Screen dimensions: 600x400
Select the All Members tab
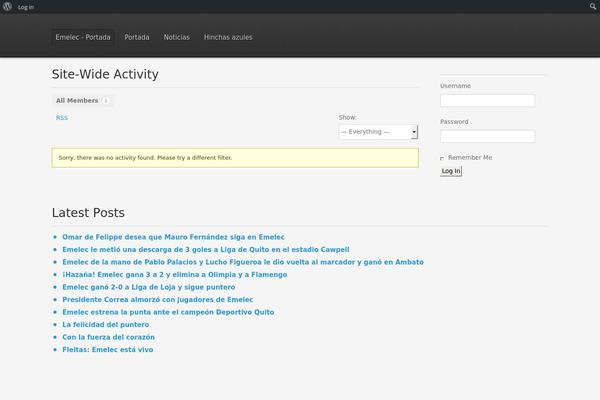click(x=82, y=101)
